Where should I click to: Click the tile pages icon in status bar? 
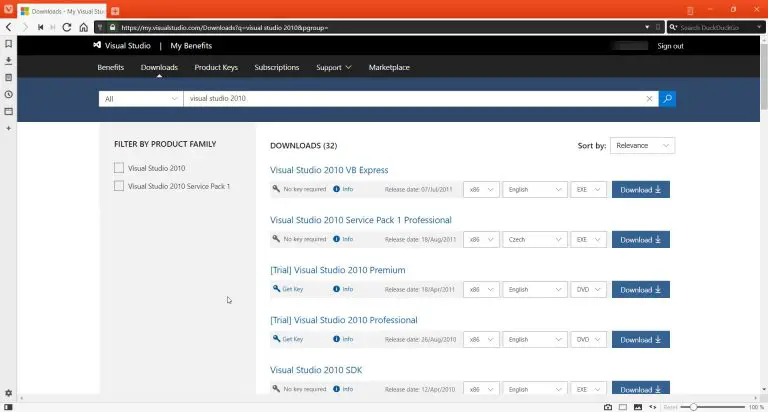coord(623,407)
